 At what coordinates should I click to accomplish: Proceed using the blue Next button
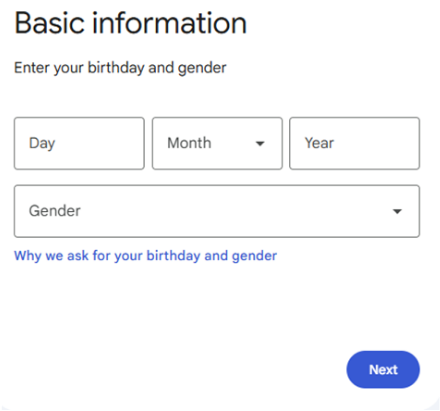(383, 369)
